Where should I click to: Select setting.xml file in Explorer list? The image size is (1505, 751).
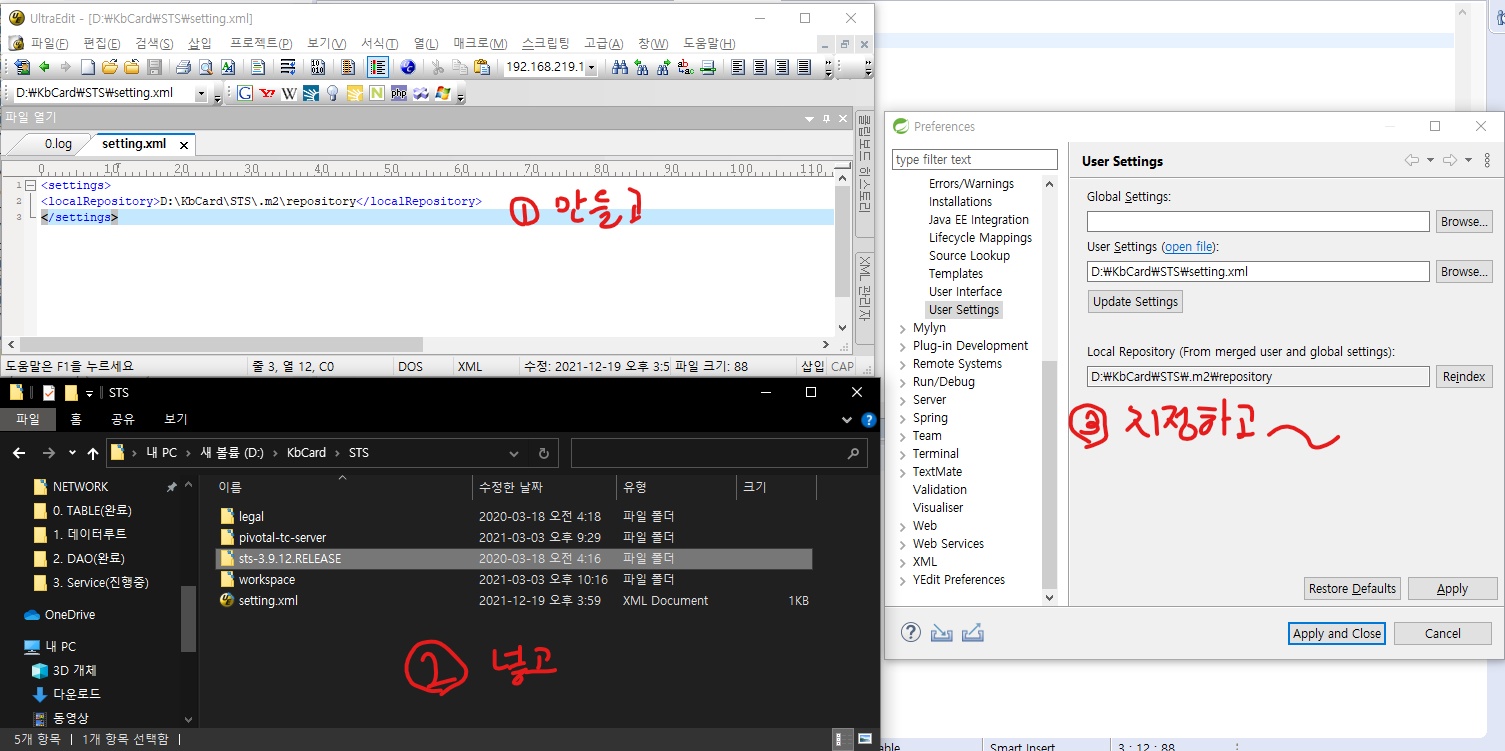[x=268, y=601]
